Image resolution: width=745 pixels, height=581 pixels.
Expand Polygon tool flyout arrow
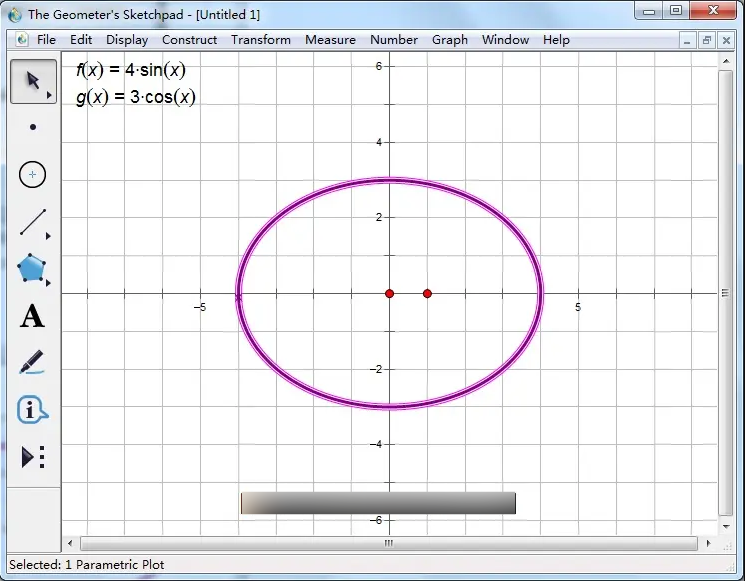pyautogui.click(x=48, y=283)
